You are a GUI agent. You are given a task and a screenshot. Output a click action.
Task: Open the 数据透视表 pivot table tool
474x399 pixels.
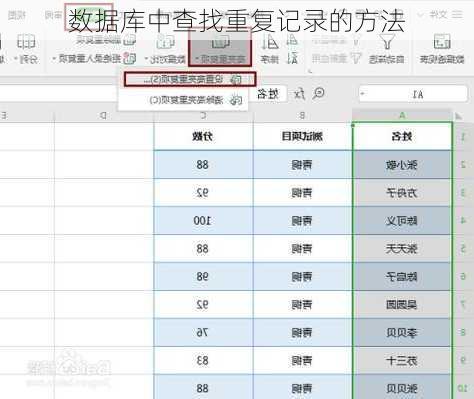(x=442, y=49)
